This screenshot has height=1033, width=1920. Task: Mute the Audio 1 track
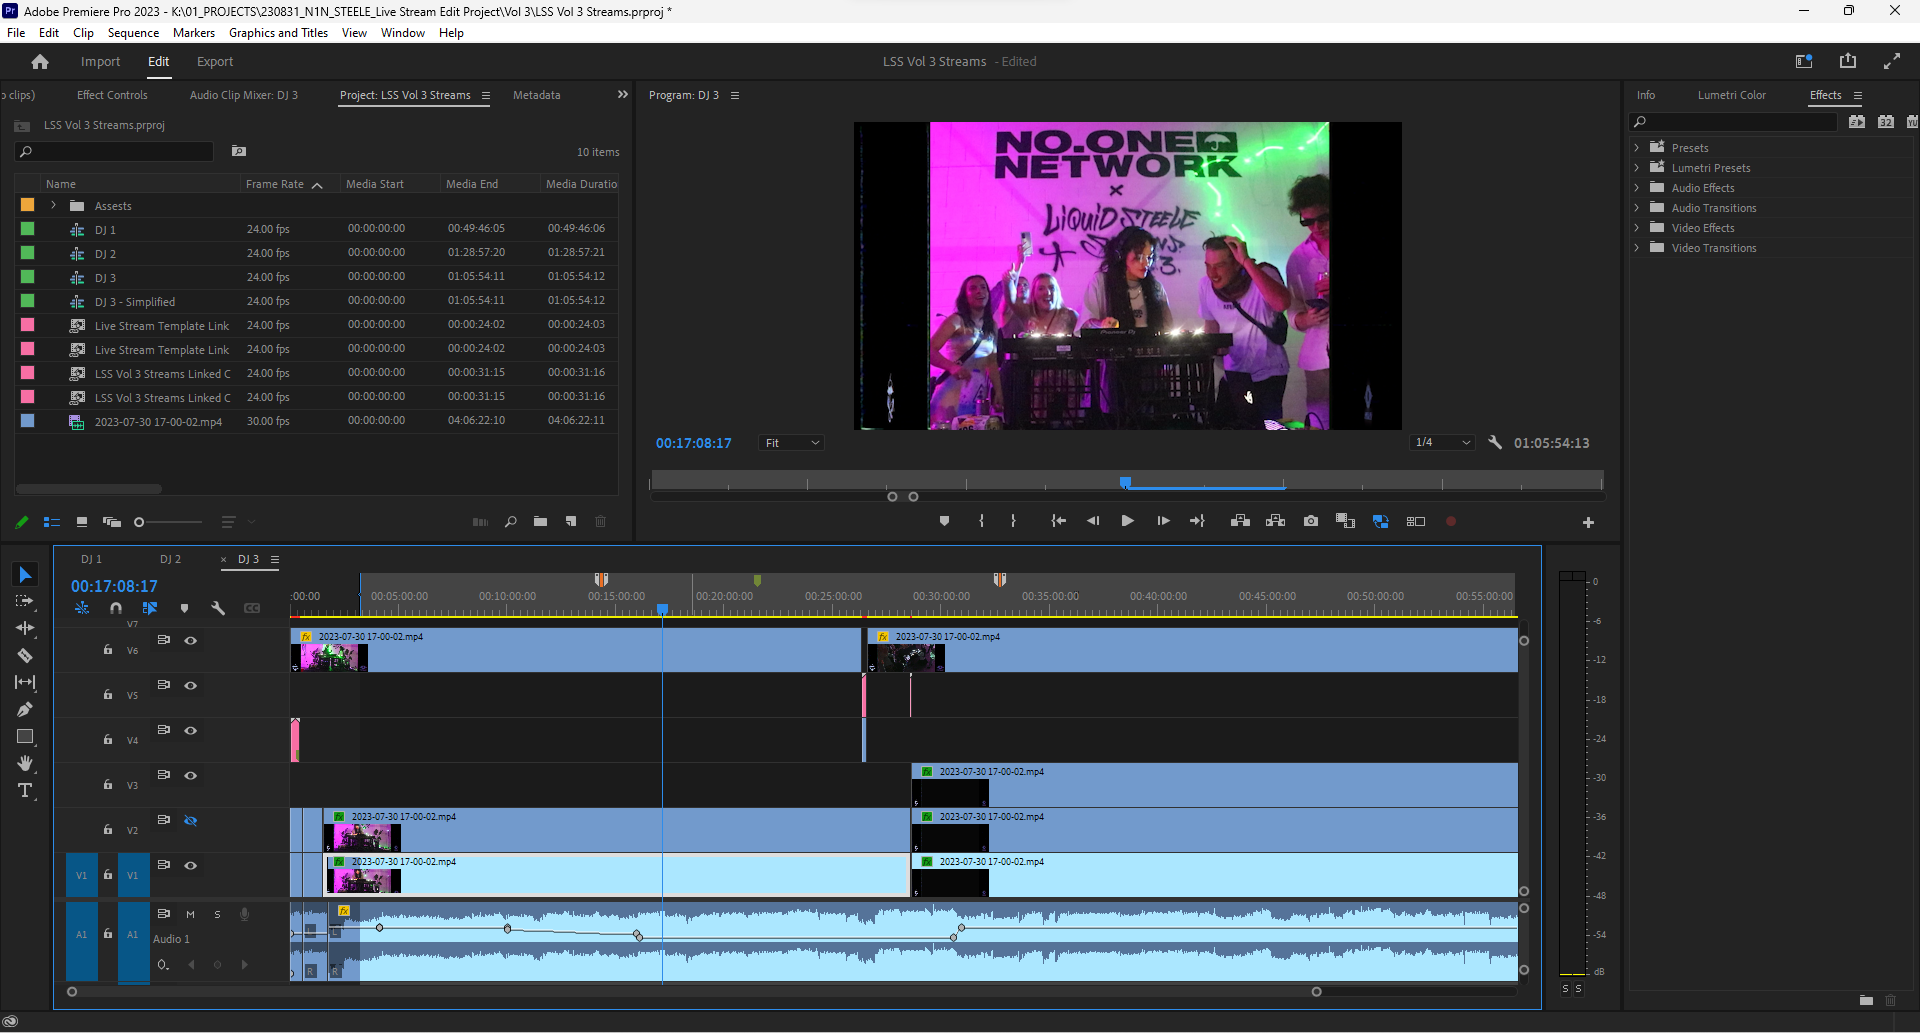(x=190, y=914)
